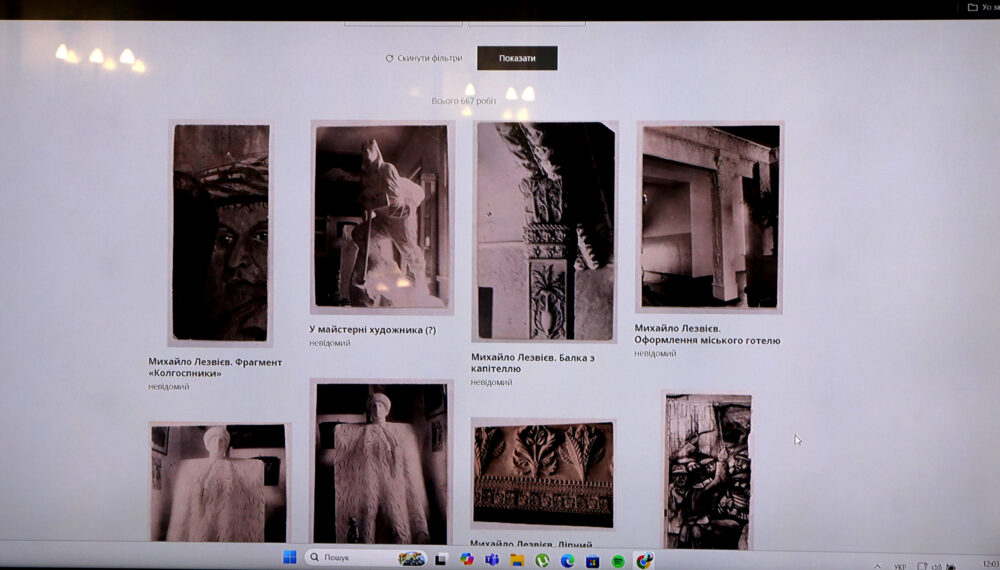Click in the taskbar Пошук search box
Screen dimensions: 1000x570
pyautogui.click(x=350, y=558)
